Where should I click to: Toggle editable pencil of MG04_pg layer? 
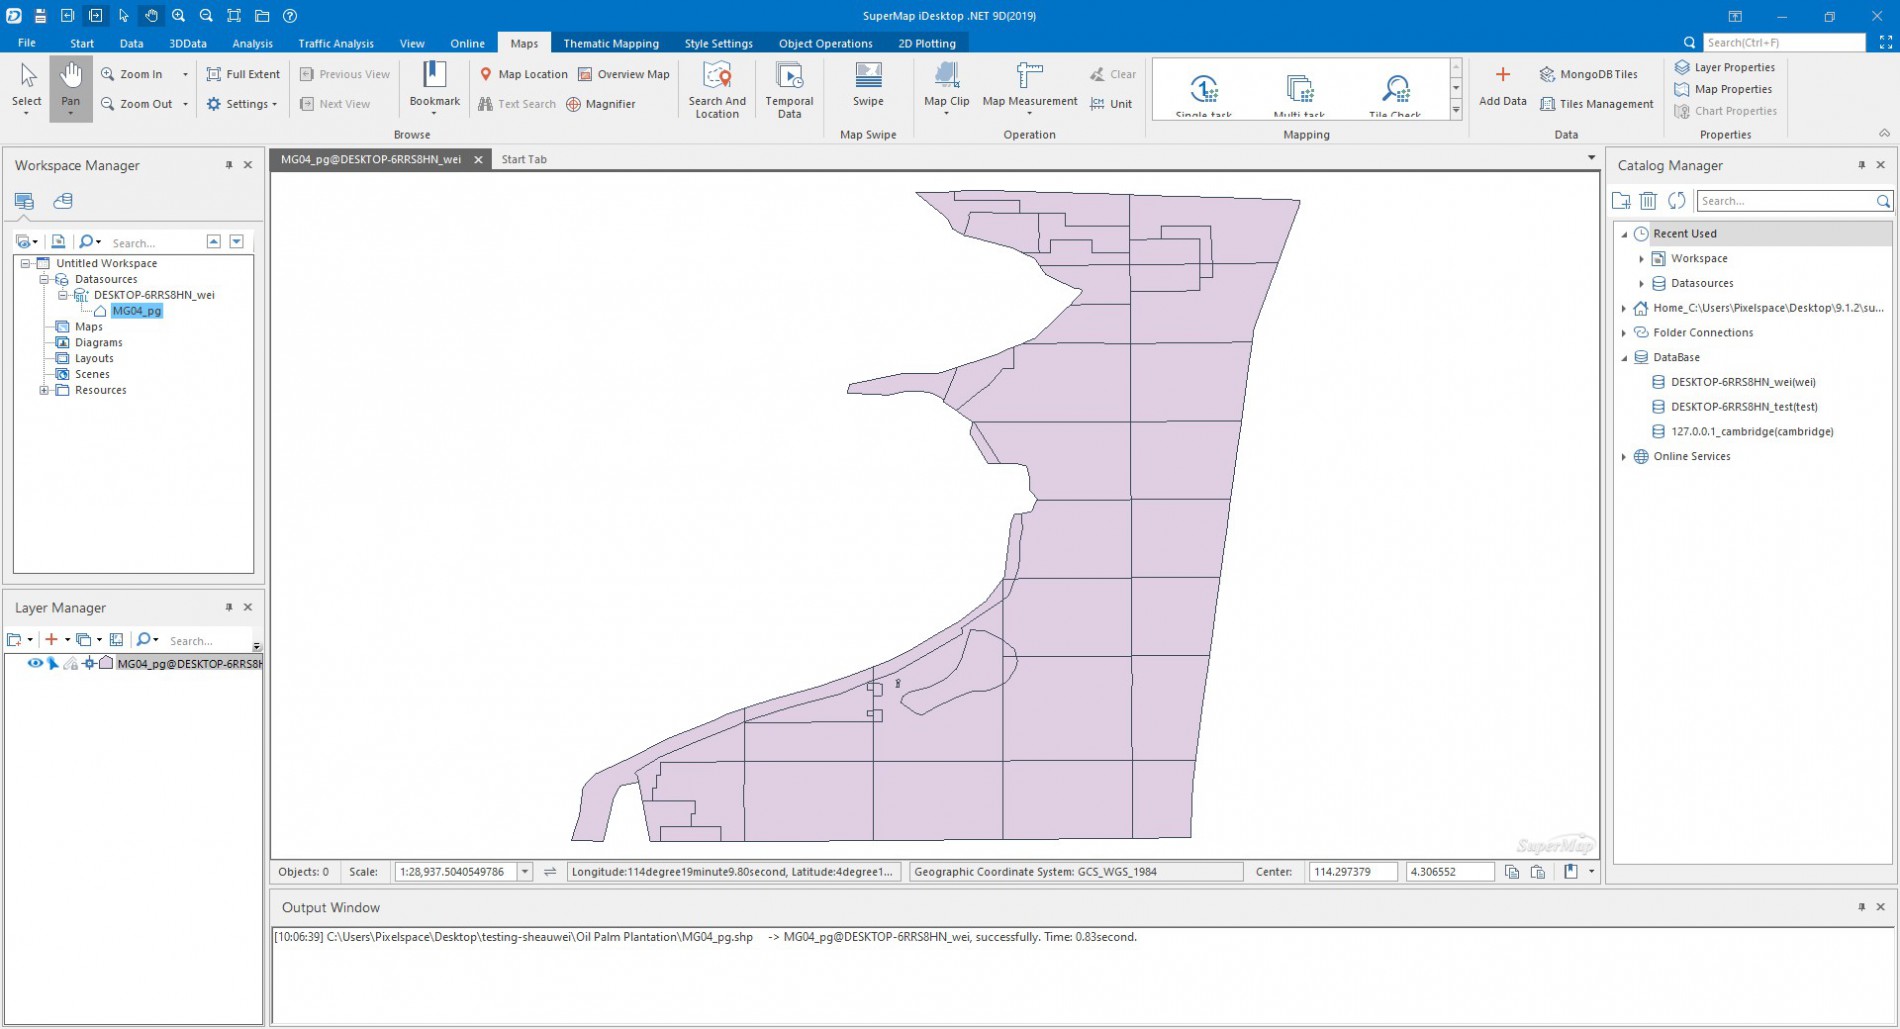click(71, 663)
